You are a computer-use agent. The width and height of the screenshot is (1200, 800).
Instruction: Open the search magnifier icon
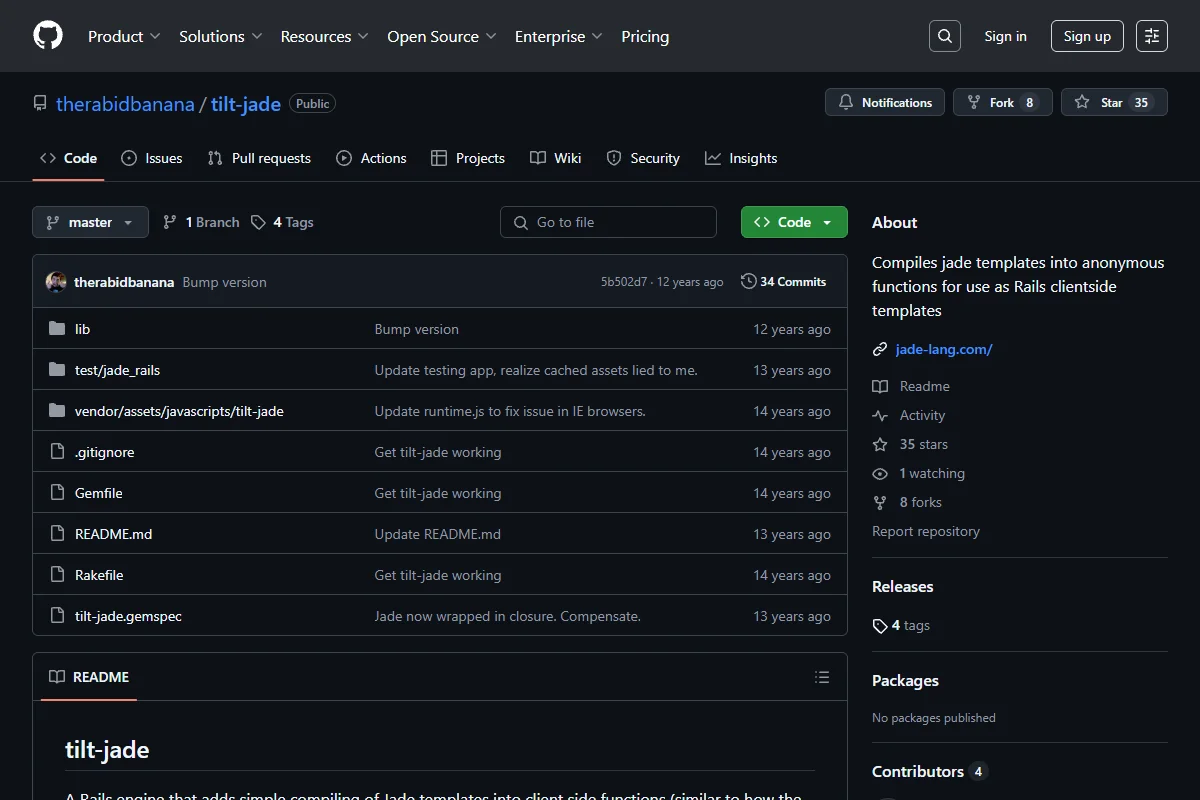945,36
